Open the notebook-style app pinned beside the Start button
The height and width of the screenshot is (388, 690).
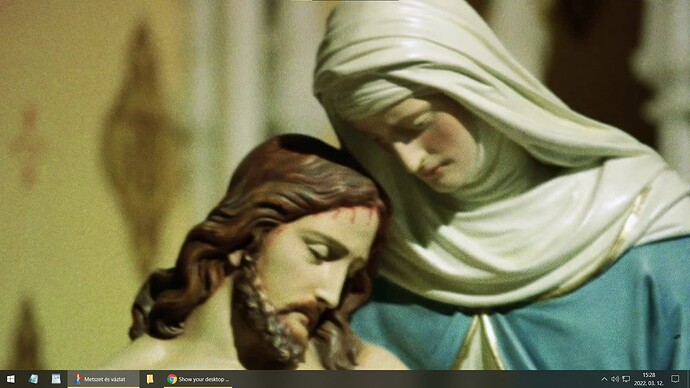[x=33, y=379]
